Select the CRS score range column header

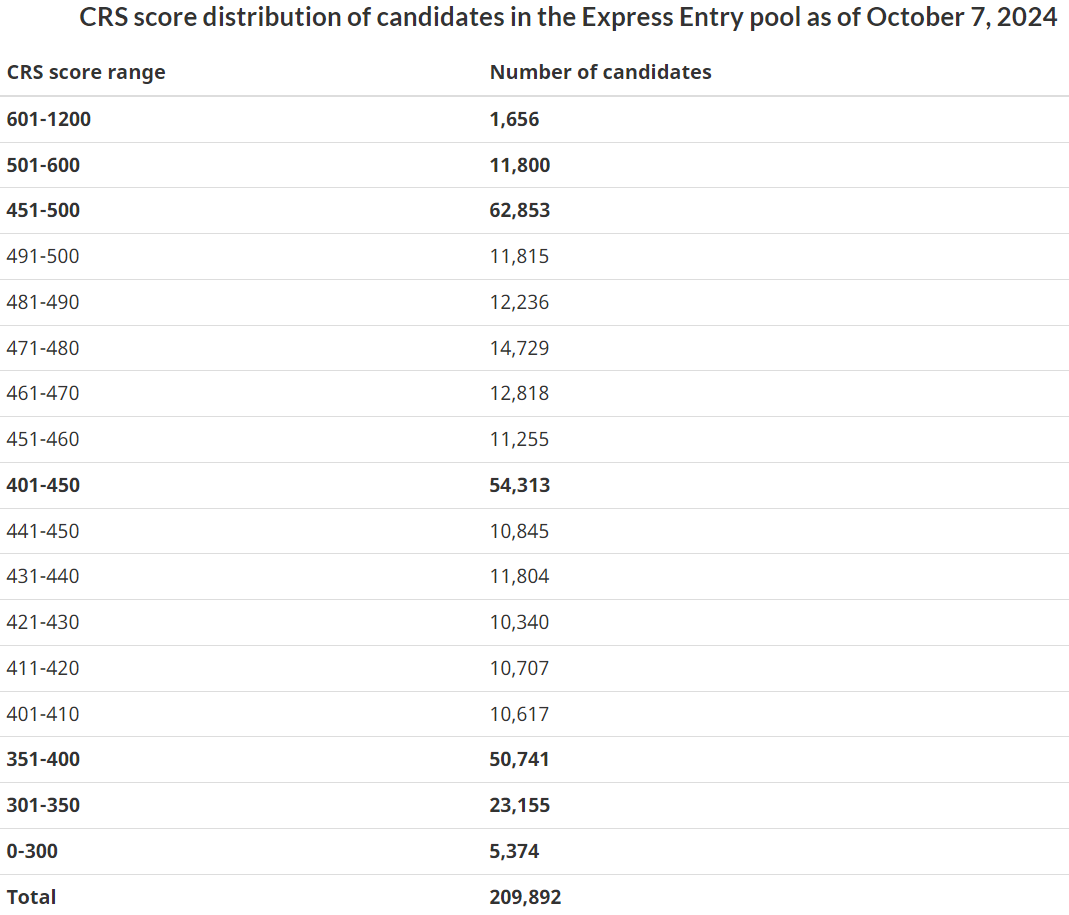tap(86, 72)
